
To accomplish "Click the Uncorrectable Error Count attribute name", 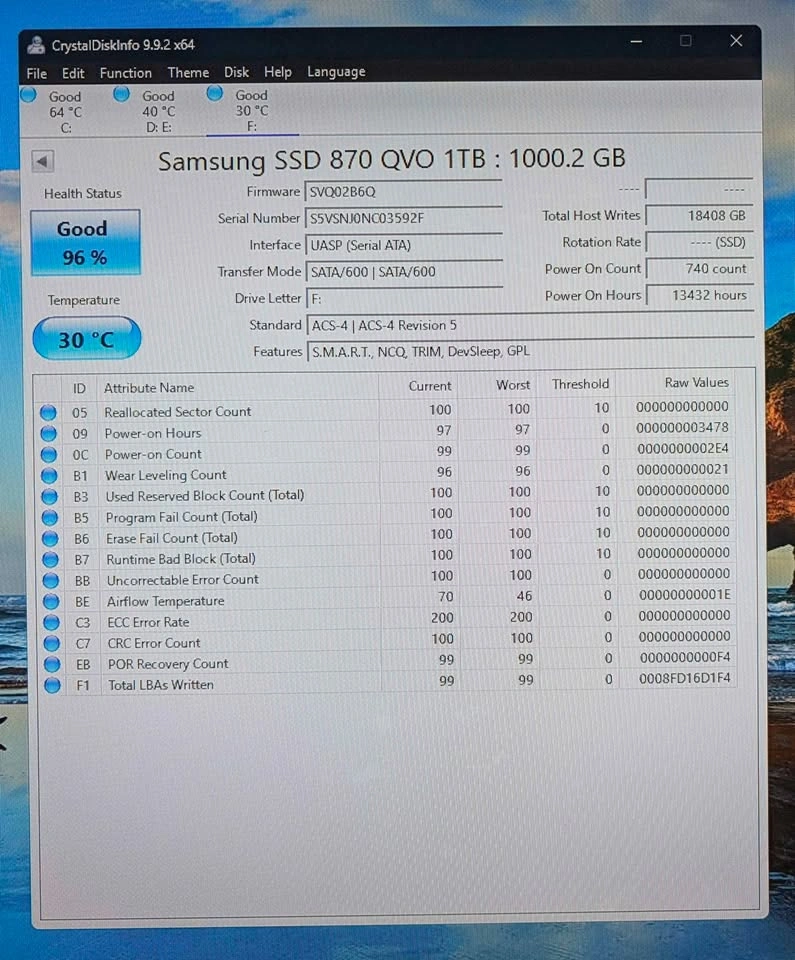I will click(183, 580).
